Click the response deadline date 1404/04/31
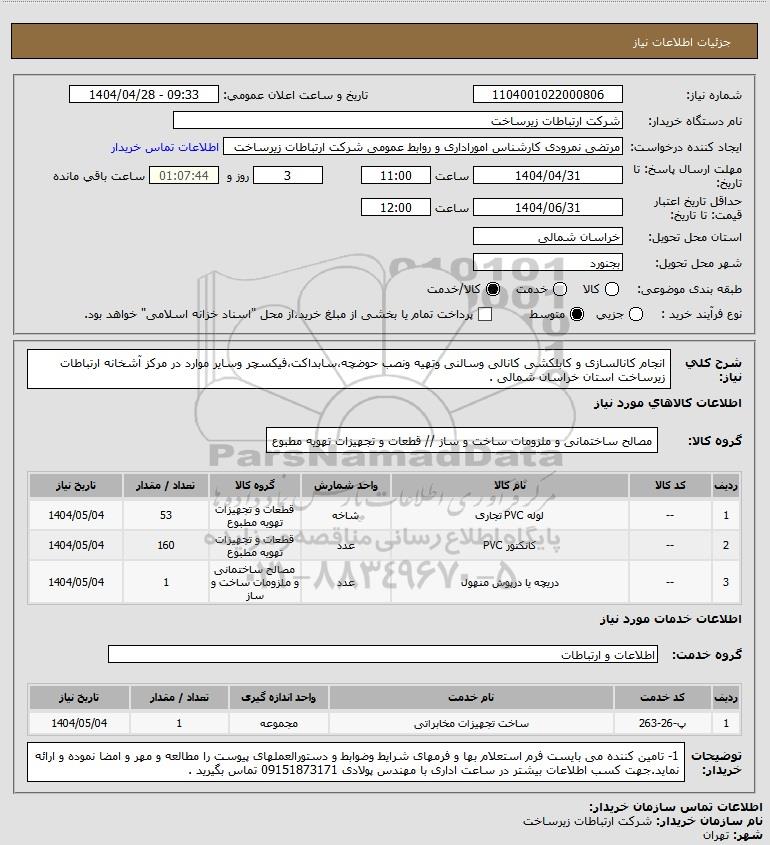 coord(547,176)
